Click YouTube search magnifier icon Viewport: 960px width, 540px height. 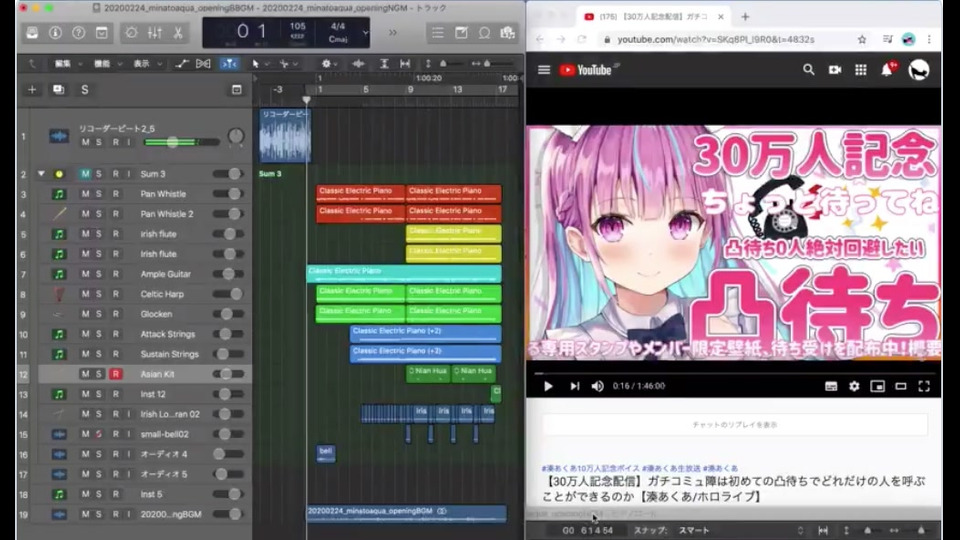pyautogui.click(x=809, y=70)
